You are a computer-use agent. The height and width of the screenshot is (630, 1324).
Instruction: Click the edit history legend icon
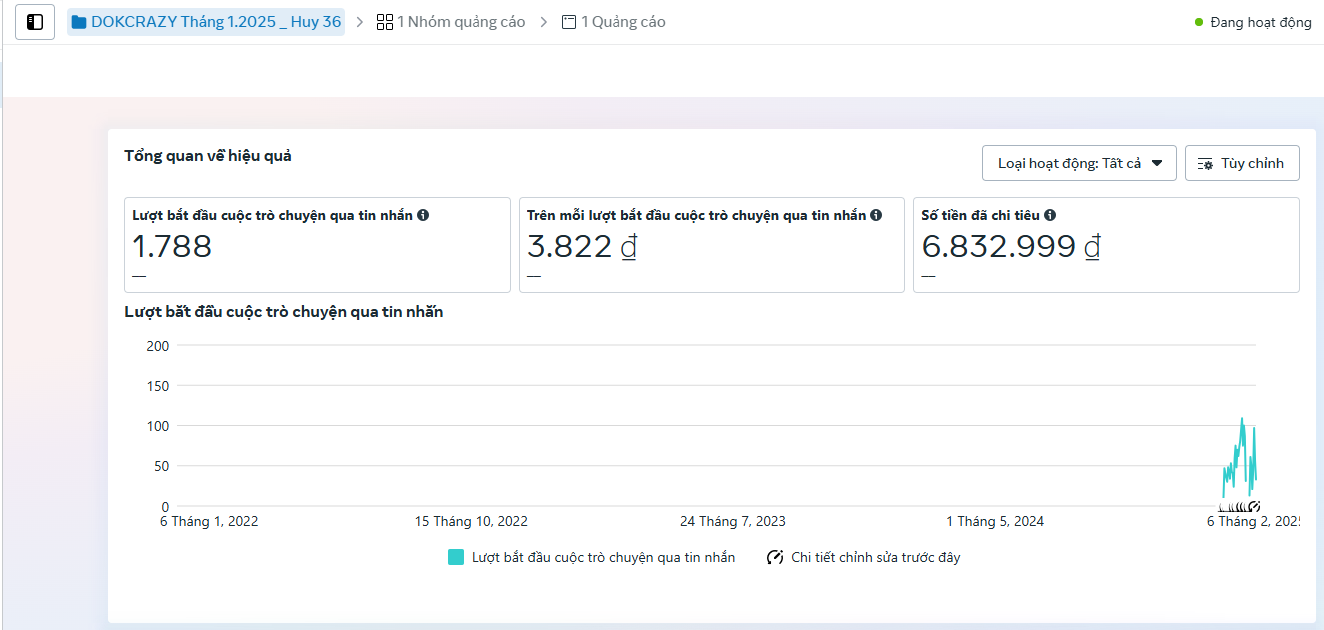point(775,557)
